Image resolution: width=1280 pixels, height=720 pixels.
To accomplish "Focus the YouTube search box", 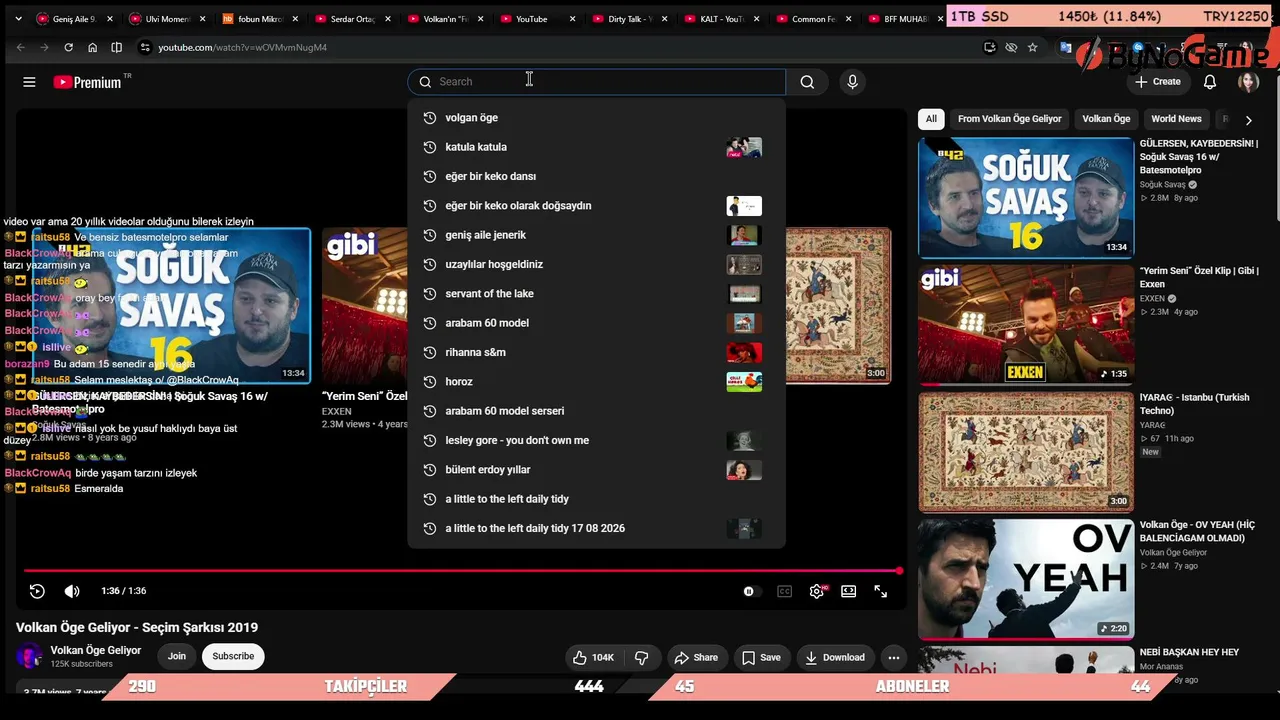I will [597, 82].
